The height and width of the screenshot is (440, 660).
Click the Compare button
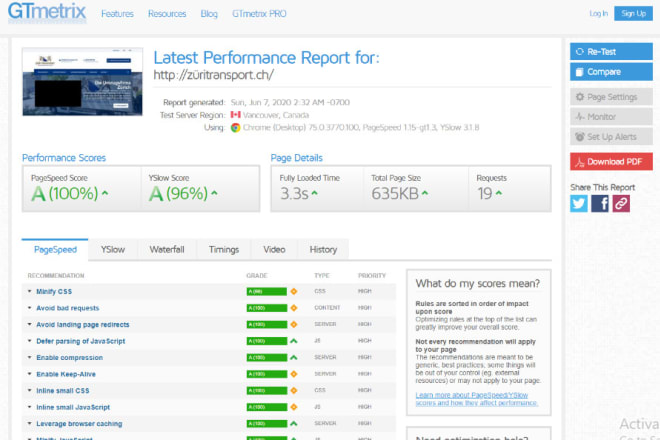611,72
